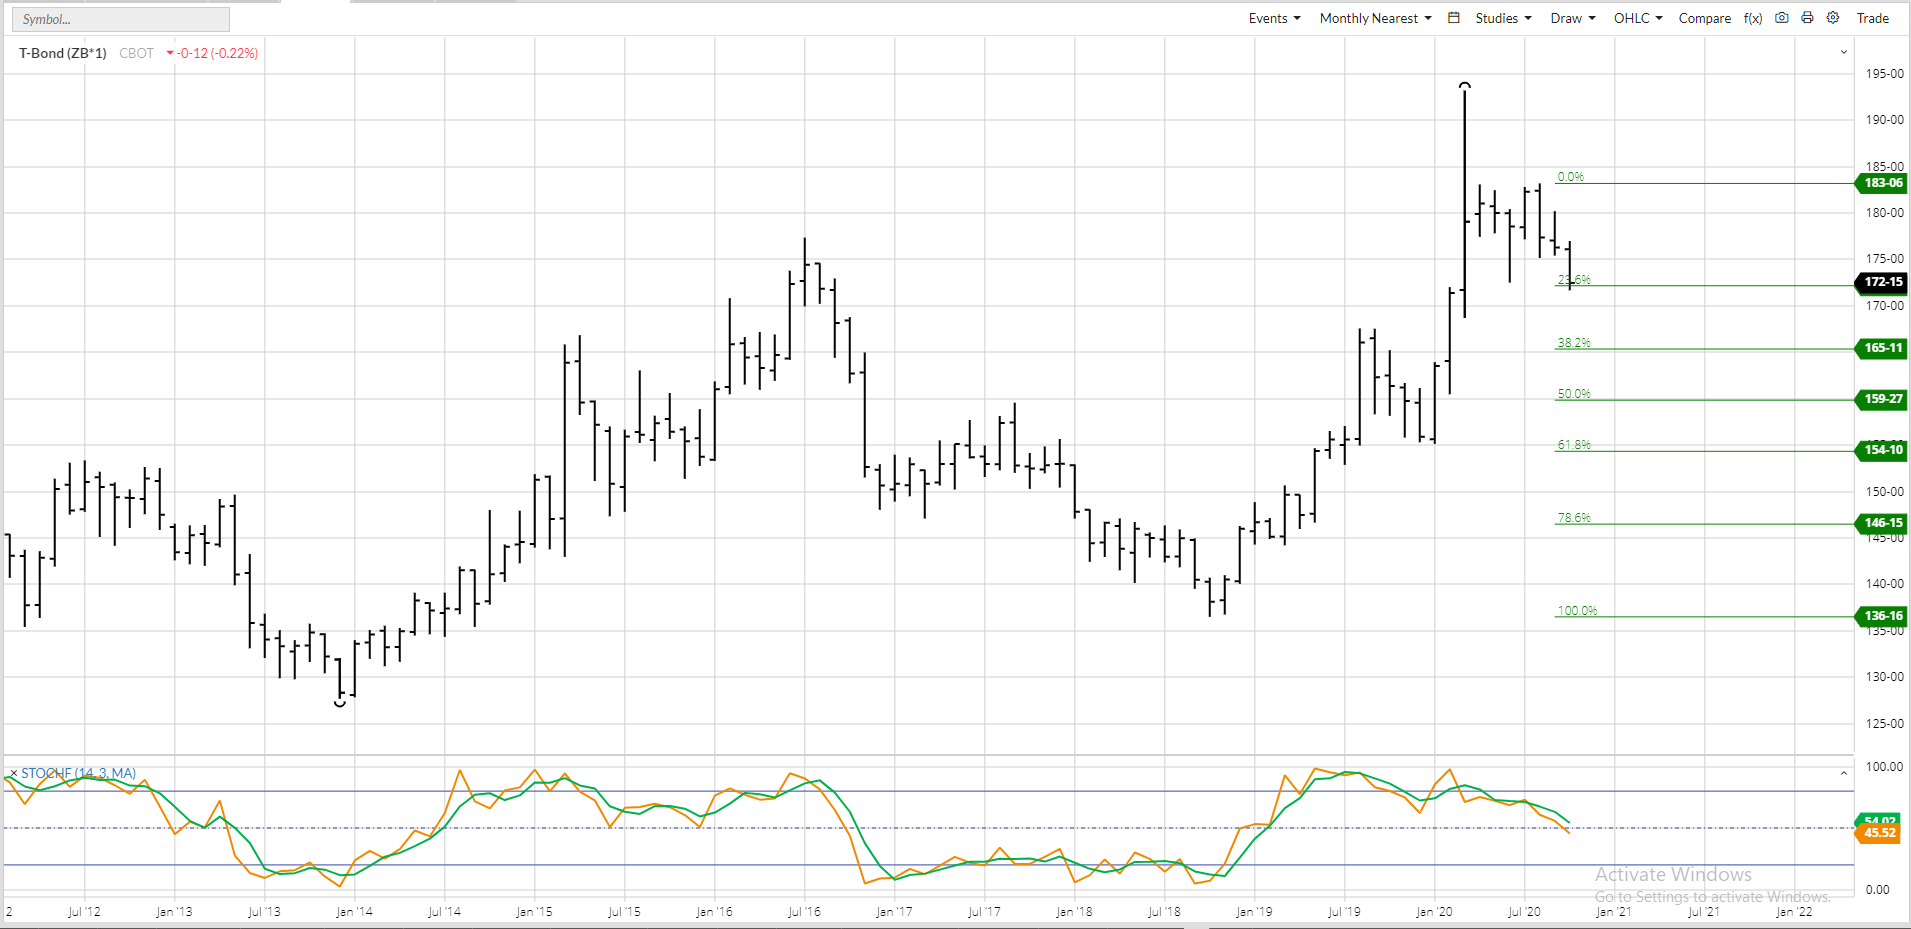Collapse the stochastic study panel chevron

[1844, 773]
